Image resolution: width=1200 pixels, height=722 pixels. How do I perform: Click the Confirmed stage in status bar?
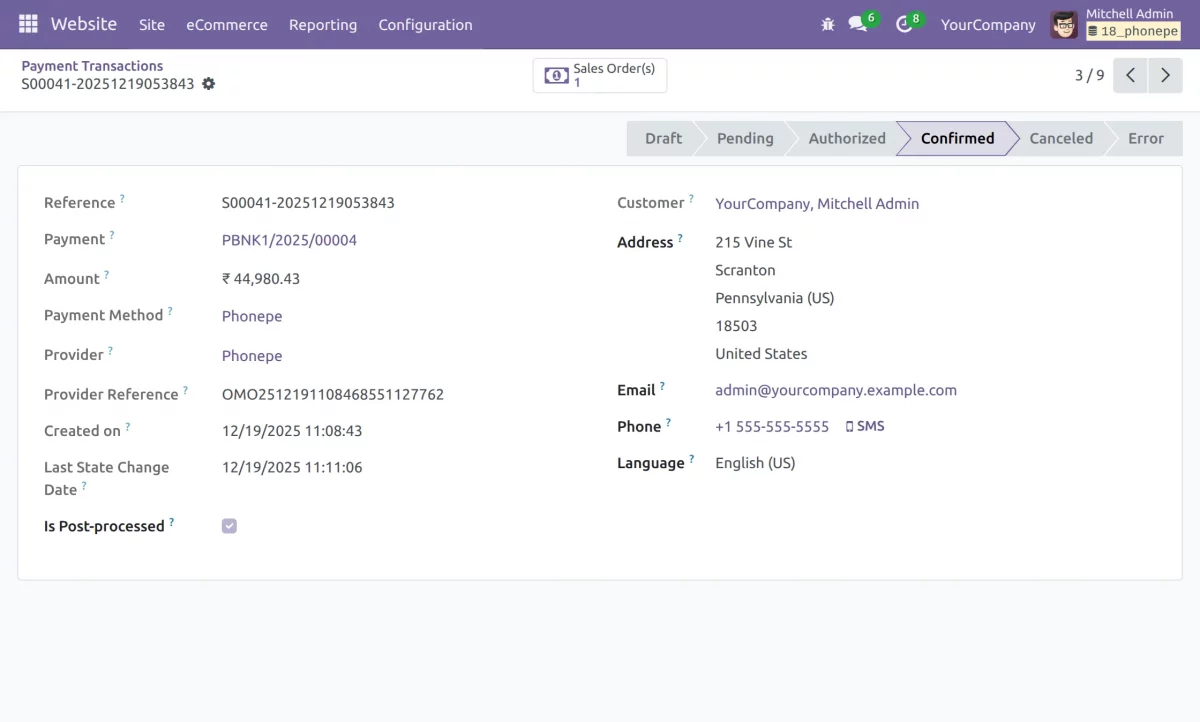(x=956, y=138)
